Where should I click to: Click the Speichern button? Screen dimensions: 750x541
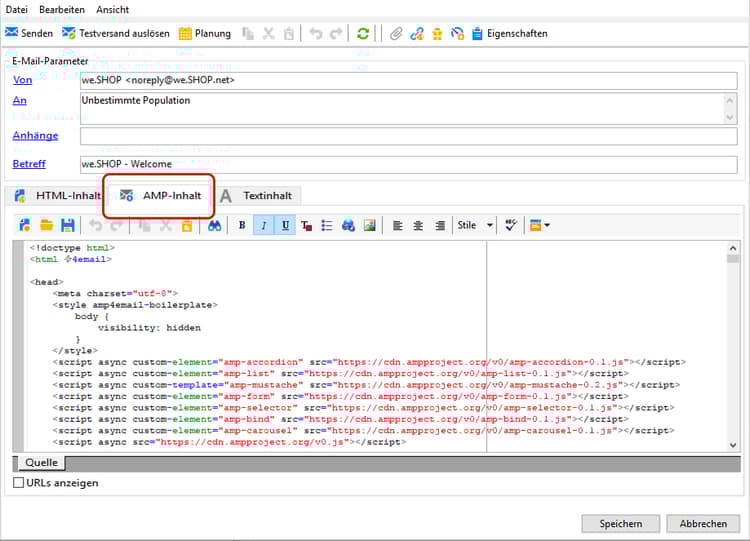(621, 524)
